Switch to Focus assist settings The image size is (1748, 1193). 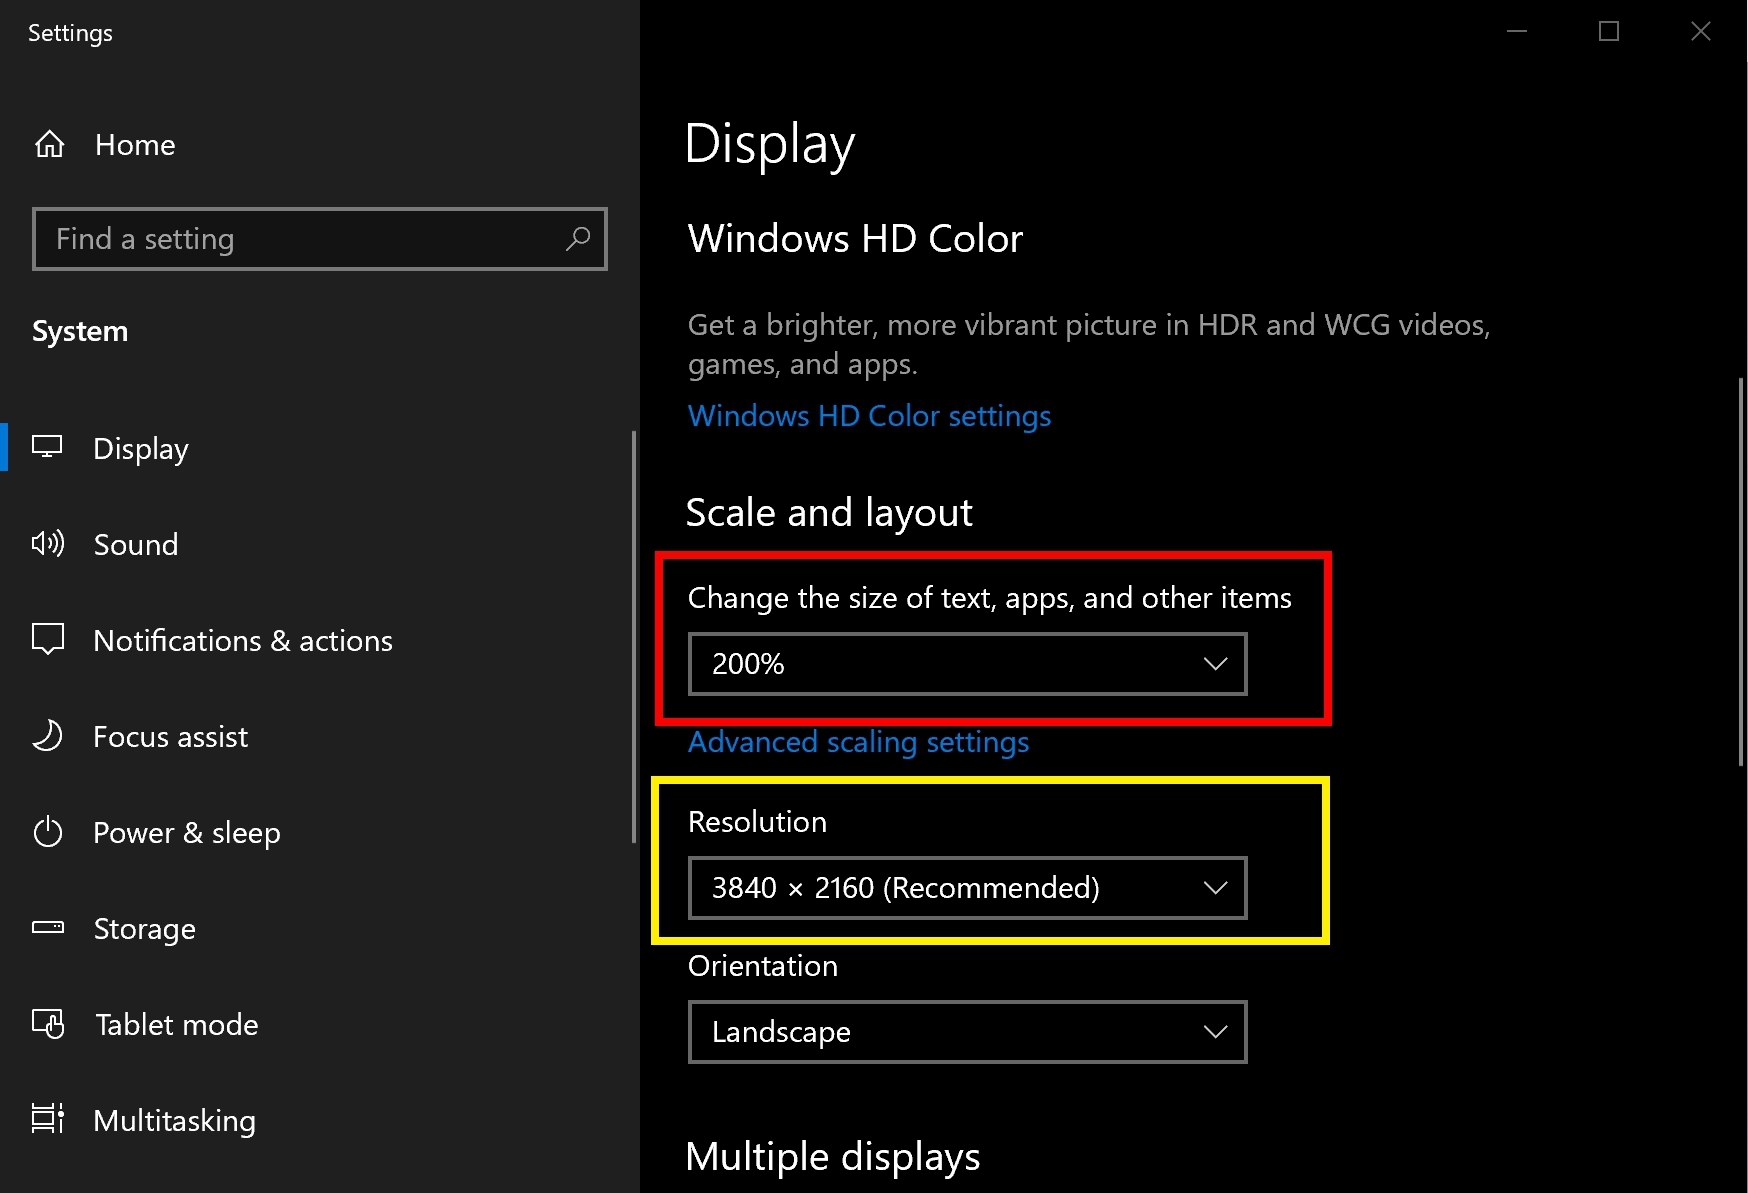pos(320,736)
